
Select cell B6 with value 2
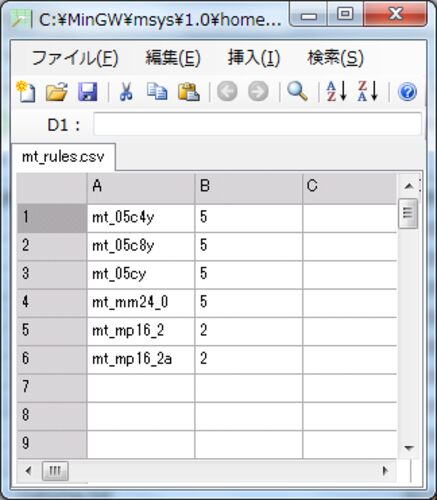[249, 359]
